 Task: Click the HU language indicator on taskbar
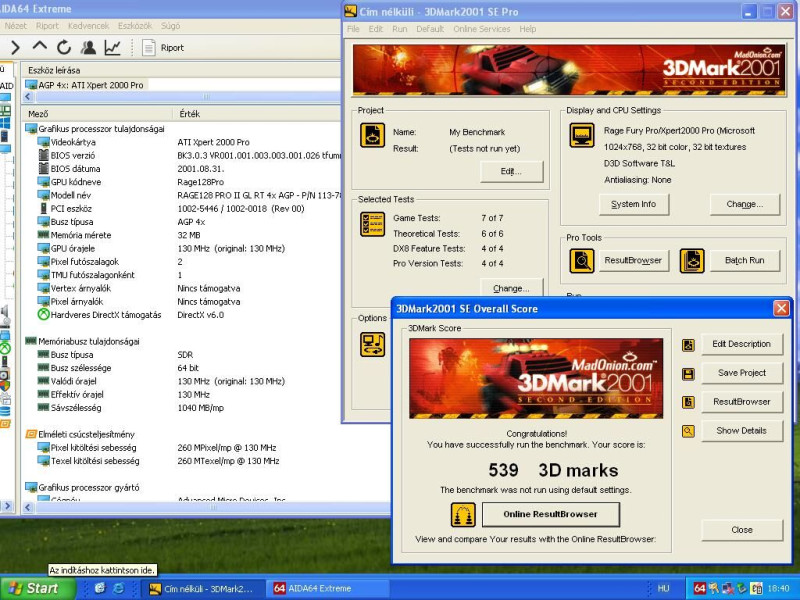pos(663,589)
